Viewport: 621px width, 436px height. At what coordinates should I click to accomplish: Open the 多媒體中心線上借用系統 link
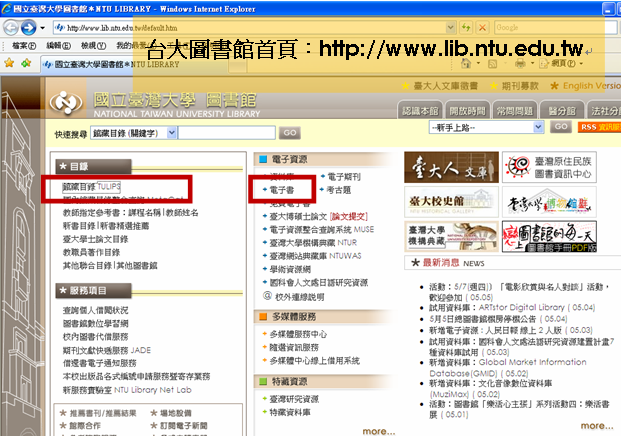tap(314, 361)
